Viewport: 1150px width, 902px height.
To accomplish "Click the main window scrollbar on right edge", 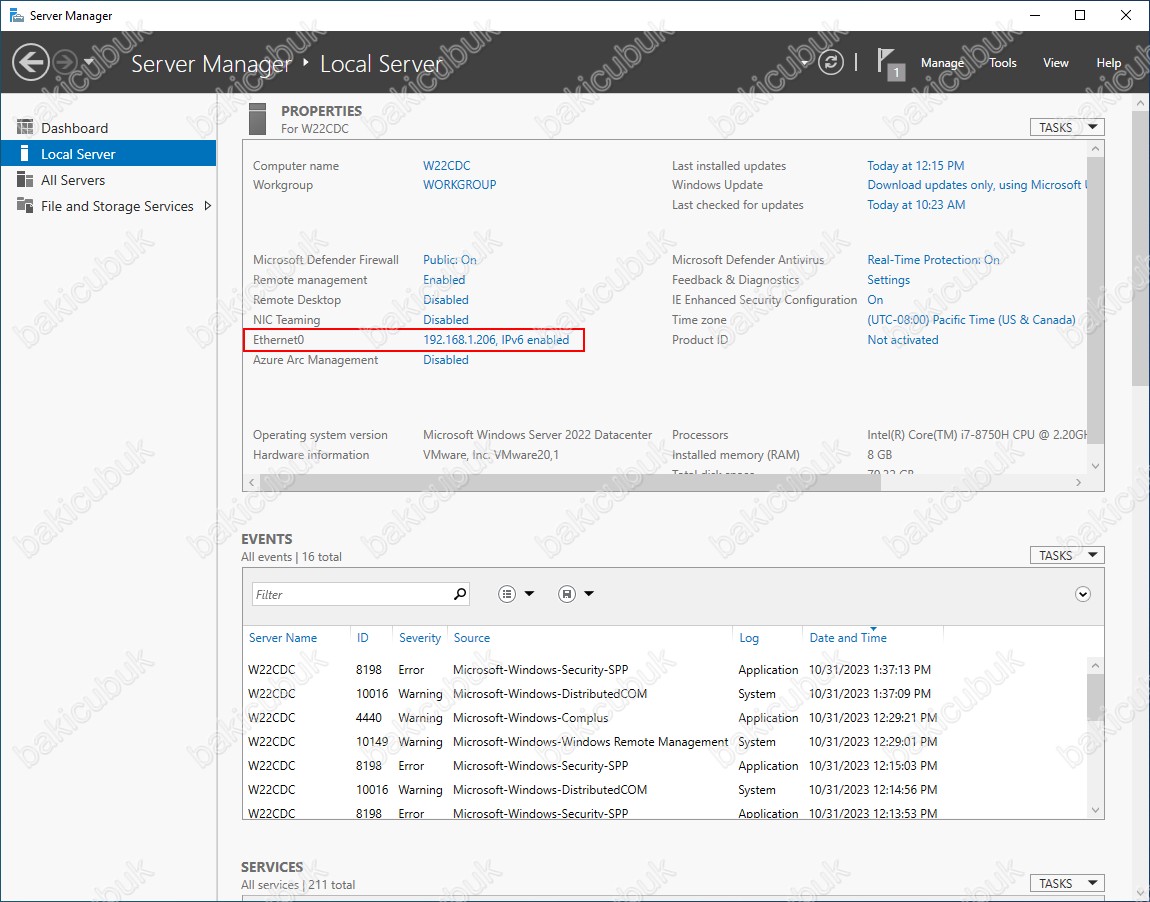I will pyautogui.click(x=1141, y=248).
